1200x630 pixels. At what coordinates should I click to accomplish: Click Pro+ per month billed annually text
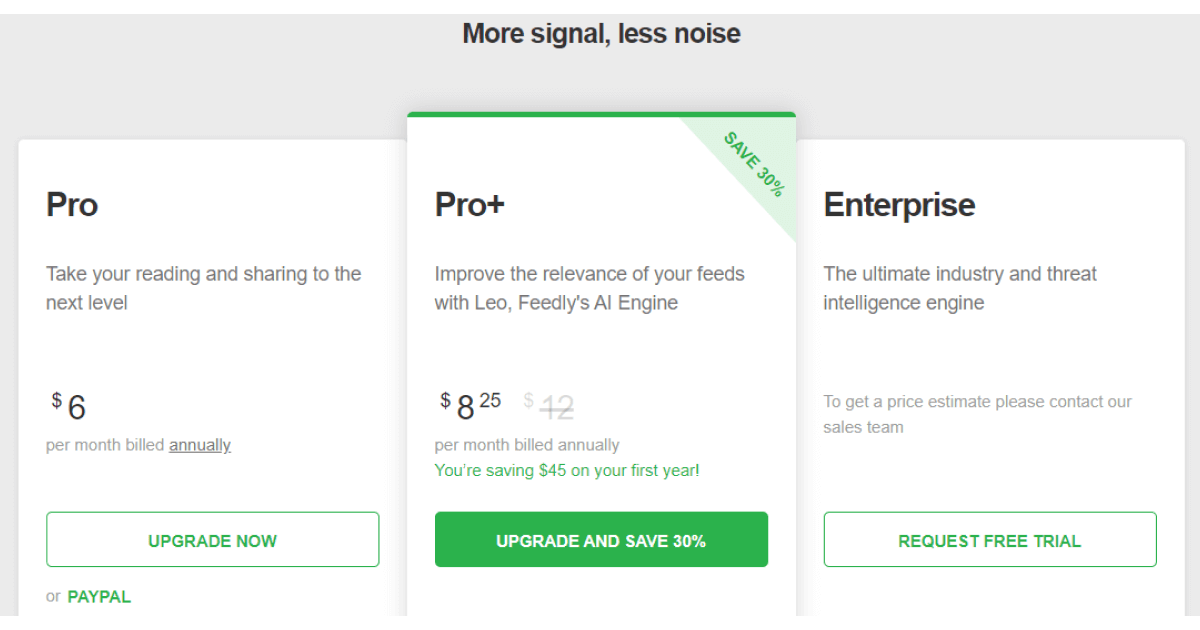coord(527,445)
